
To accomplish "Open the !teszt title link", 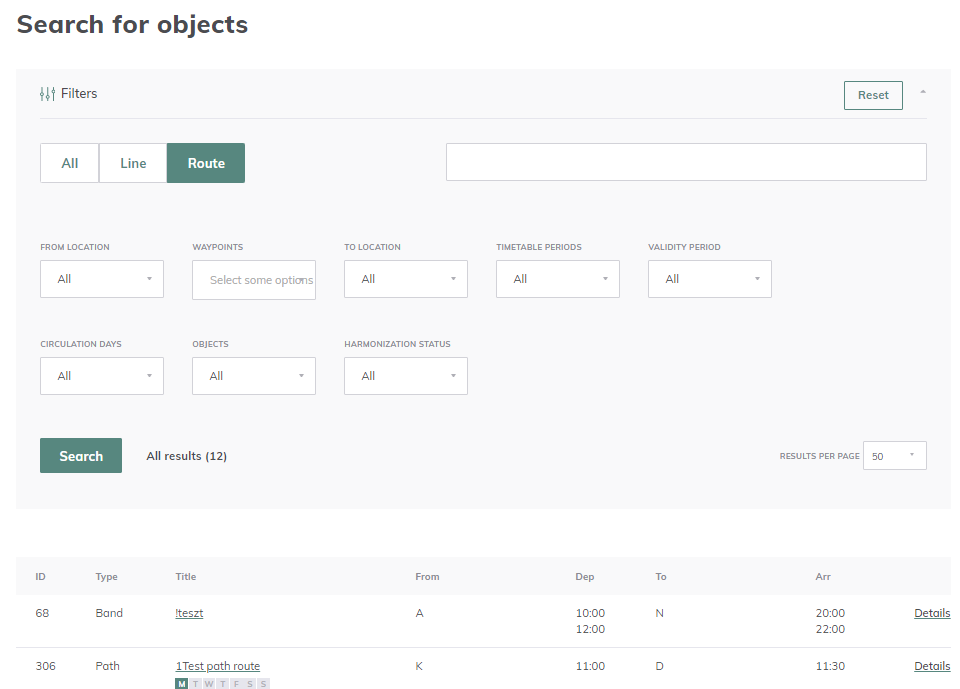I will tap(189, 613).
